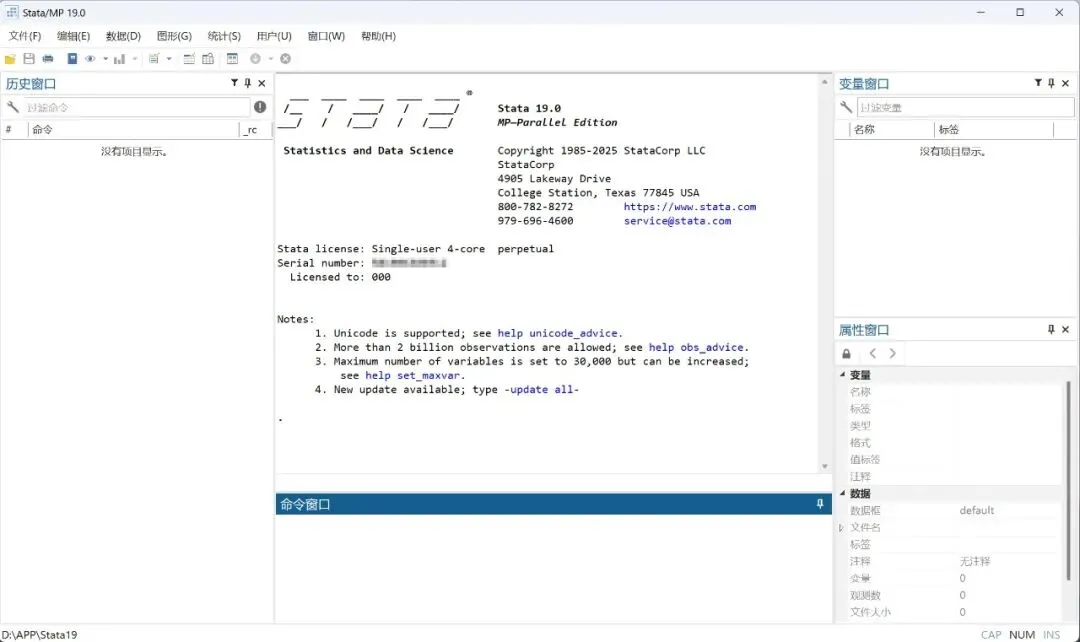Click the service@stata.com link
This screenshot has height=642, width=1080.
point(678,221)
